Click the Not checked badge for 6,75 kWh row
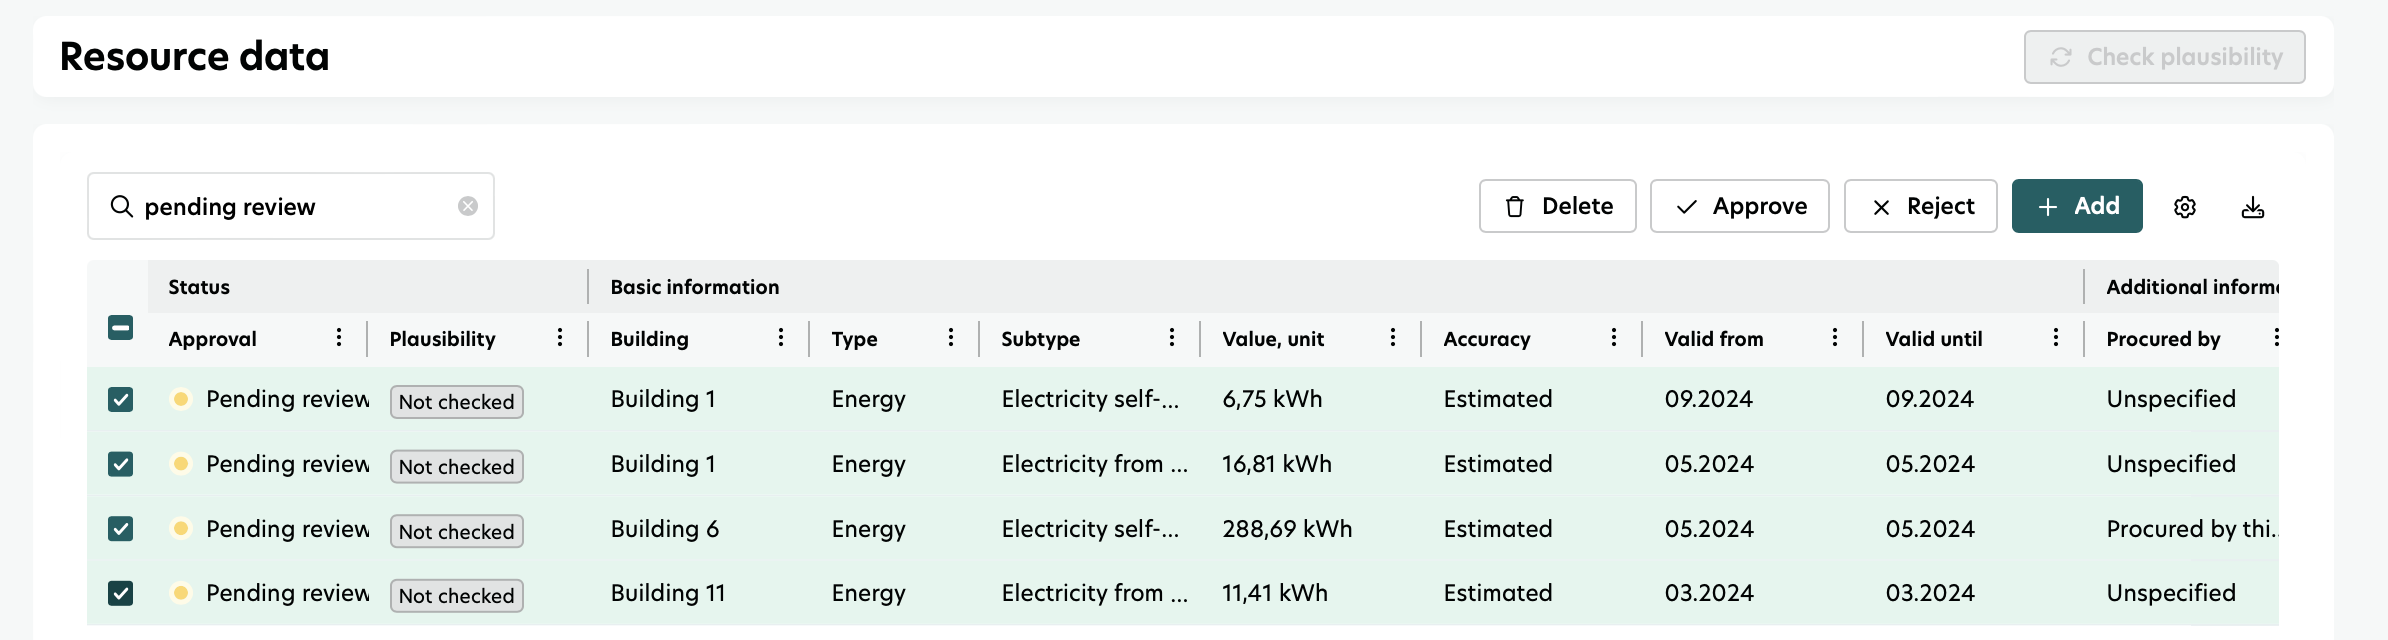This screenshot has height=640, width=2388. pos(457,402)
